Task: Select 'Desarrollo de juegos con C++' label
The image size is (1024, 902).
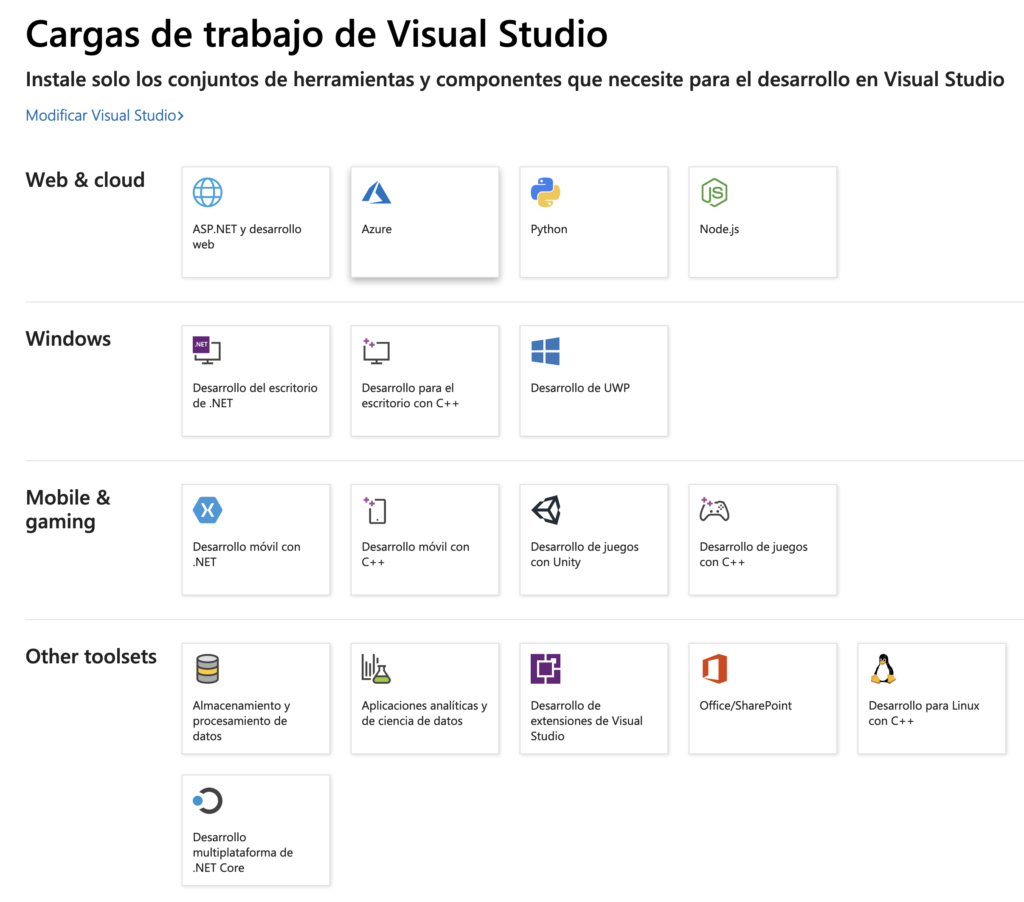Action: [x=754, y=554]
